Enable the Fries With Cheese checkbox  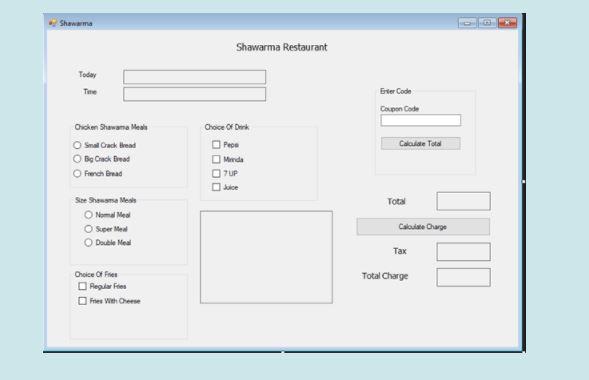click(82, 301)
